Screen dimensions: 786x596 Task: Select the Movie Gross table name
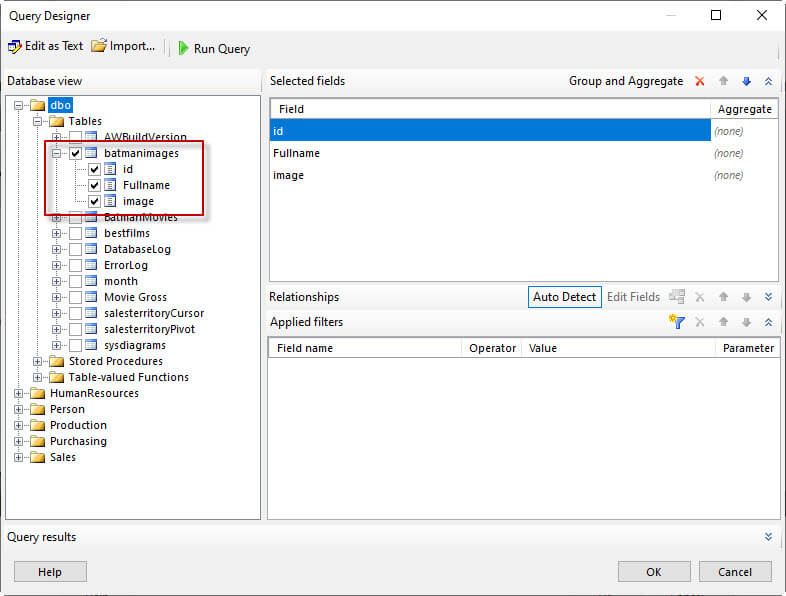tap(135, 297)
